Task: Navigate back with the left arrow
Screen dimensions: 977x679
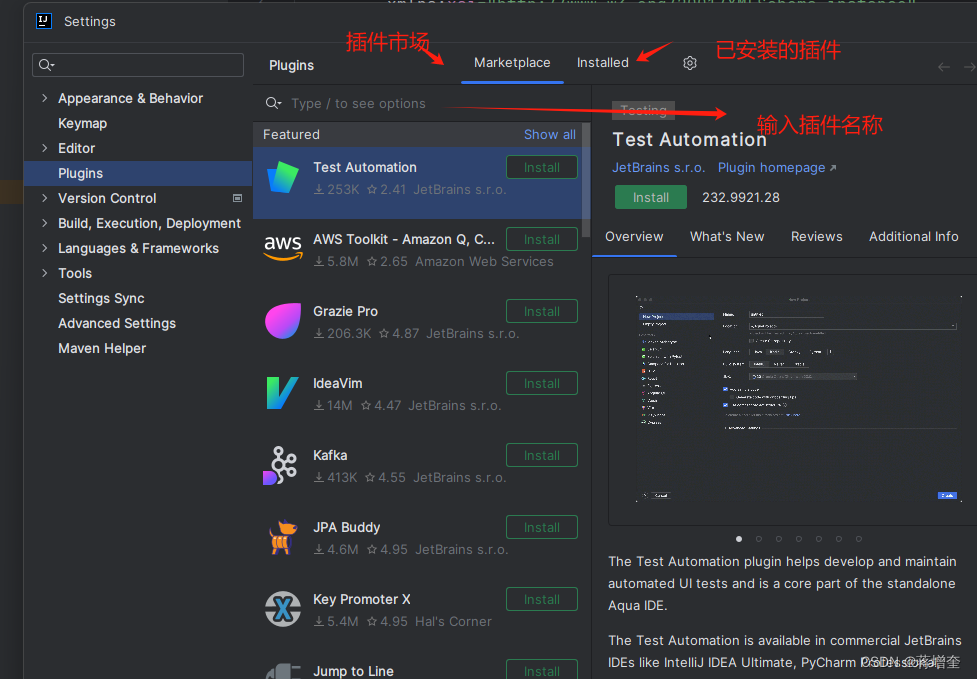Action: tap(944, 67)
